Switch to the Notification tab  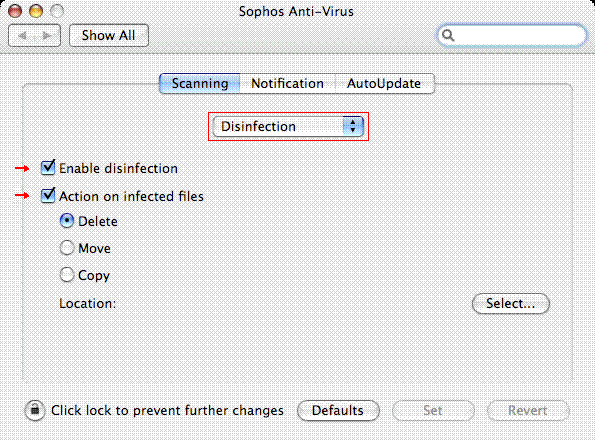[288, 83]
